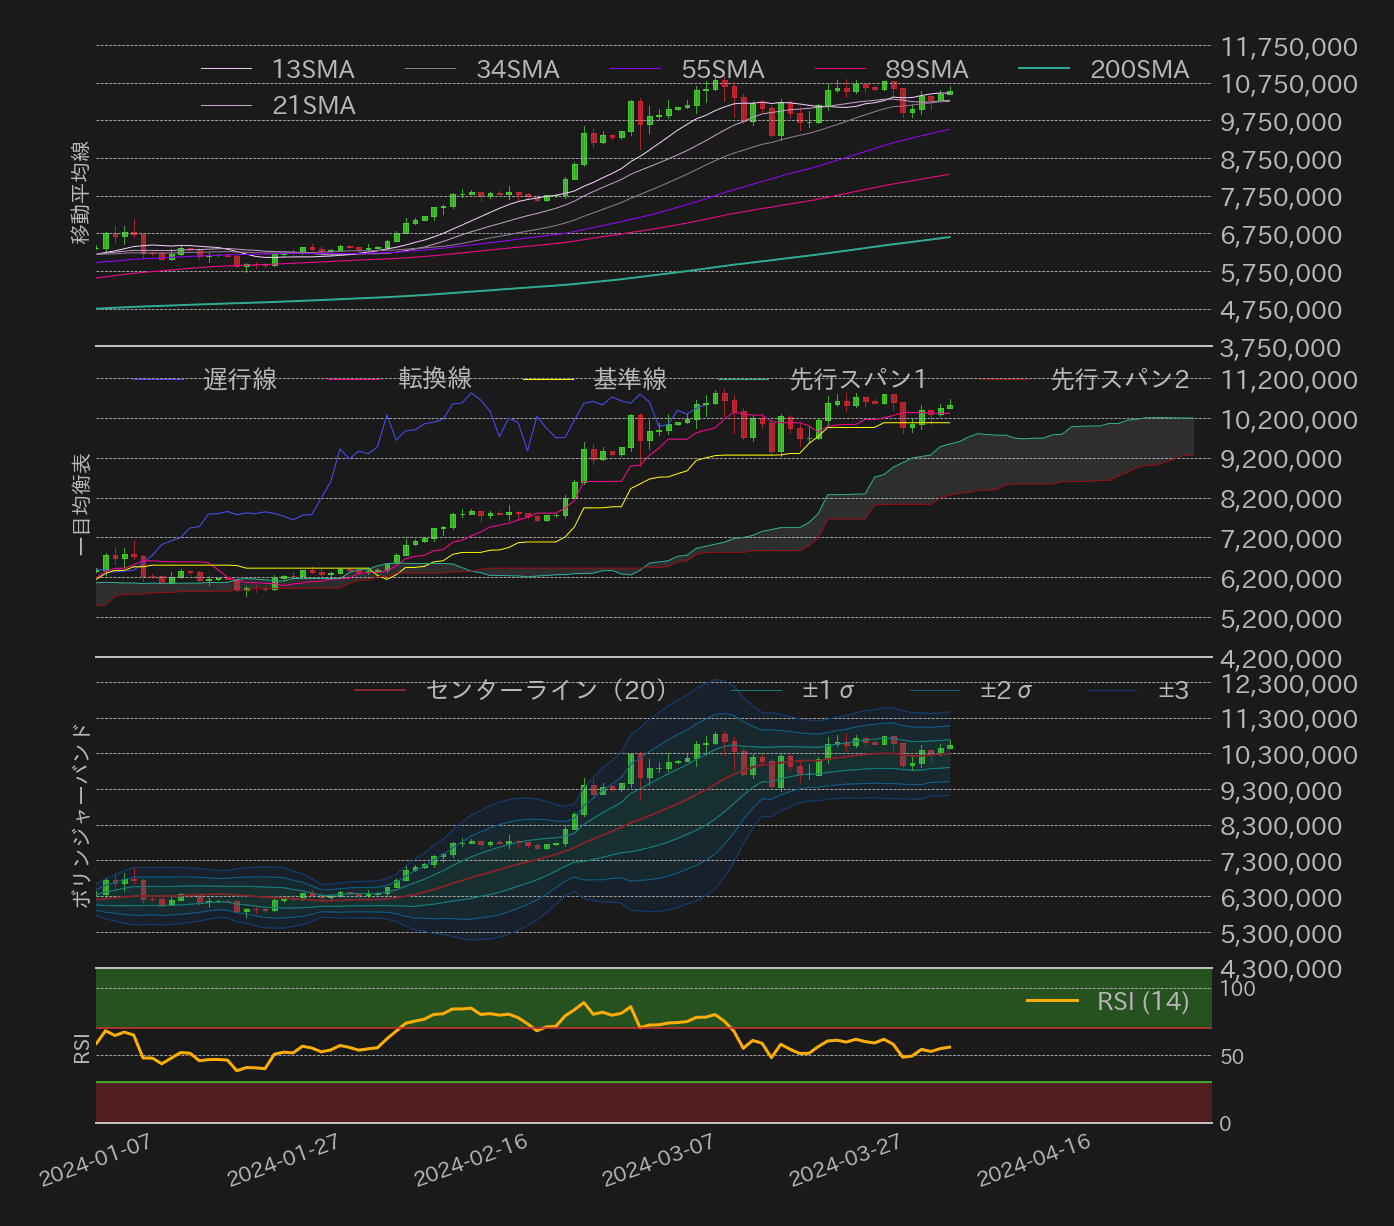The width and height of the screenshot is (1394, 1226).
Task: Click the 移動平均線 axis title
Action: (x=80, y=193)
